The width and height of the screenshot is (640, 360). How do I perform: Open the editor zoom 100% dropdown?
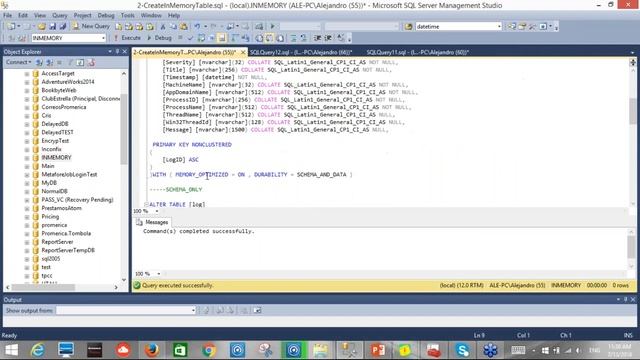(157, 211)
